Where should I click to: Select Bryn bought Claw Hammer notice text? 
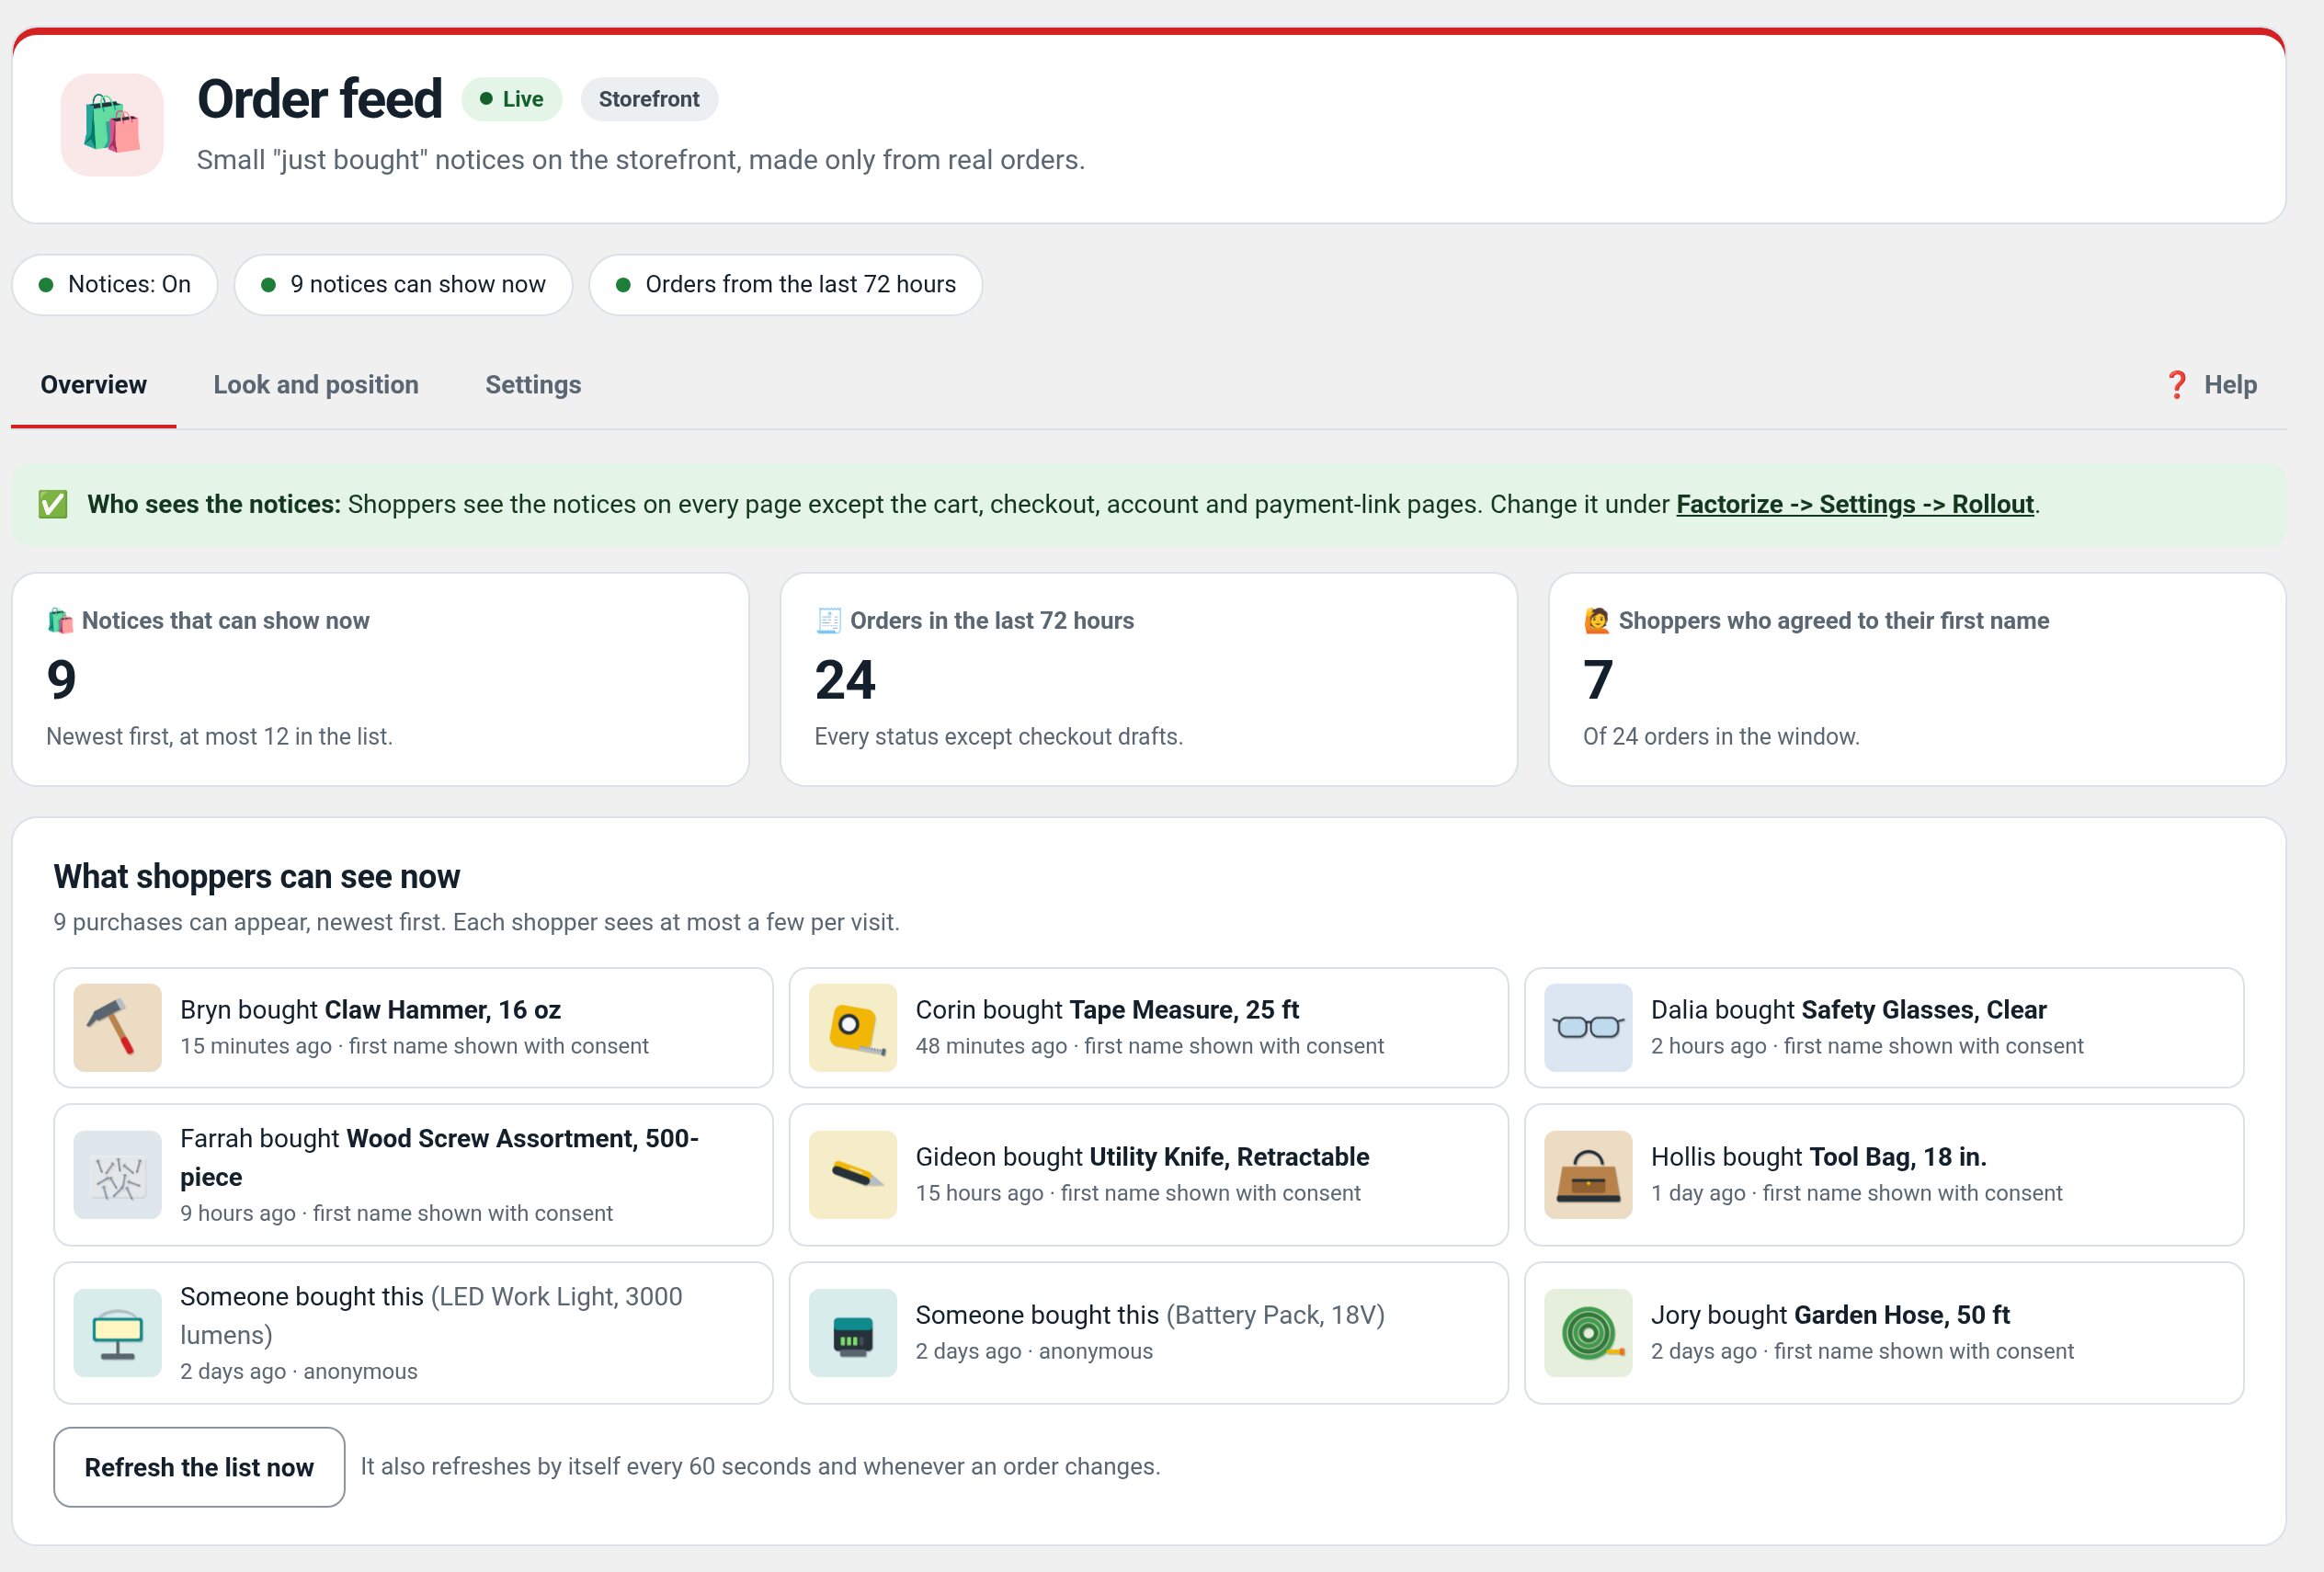click(370, 1010)
